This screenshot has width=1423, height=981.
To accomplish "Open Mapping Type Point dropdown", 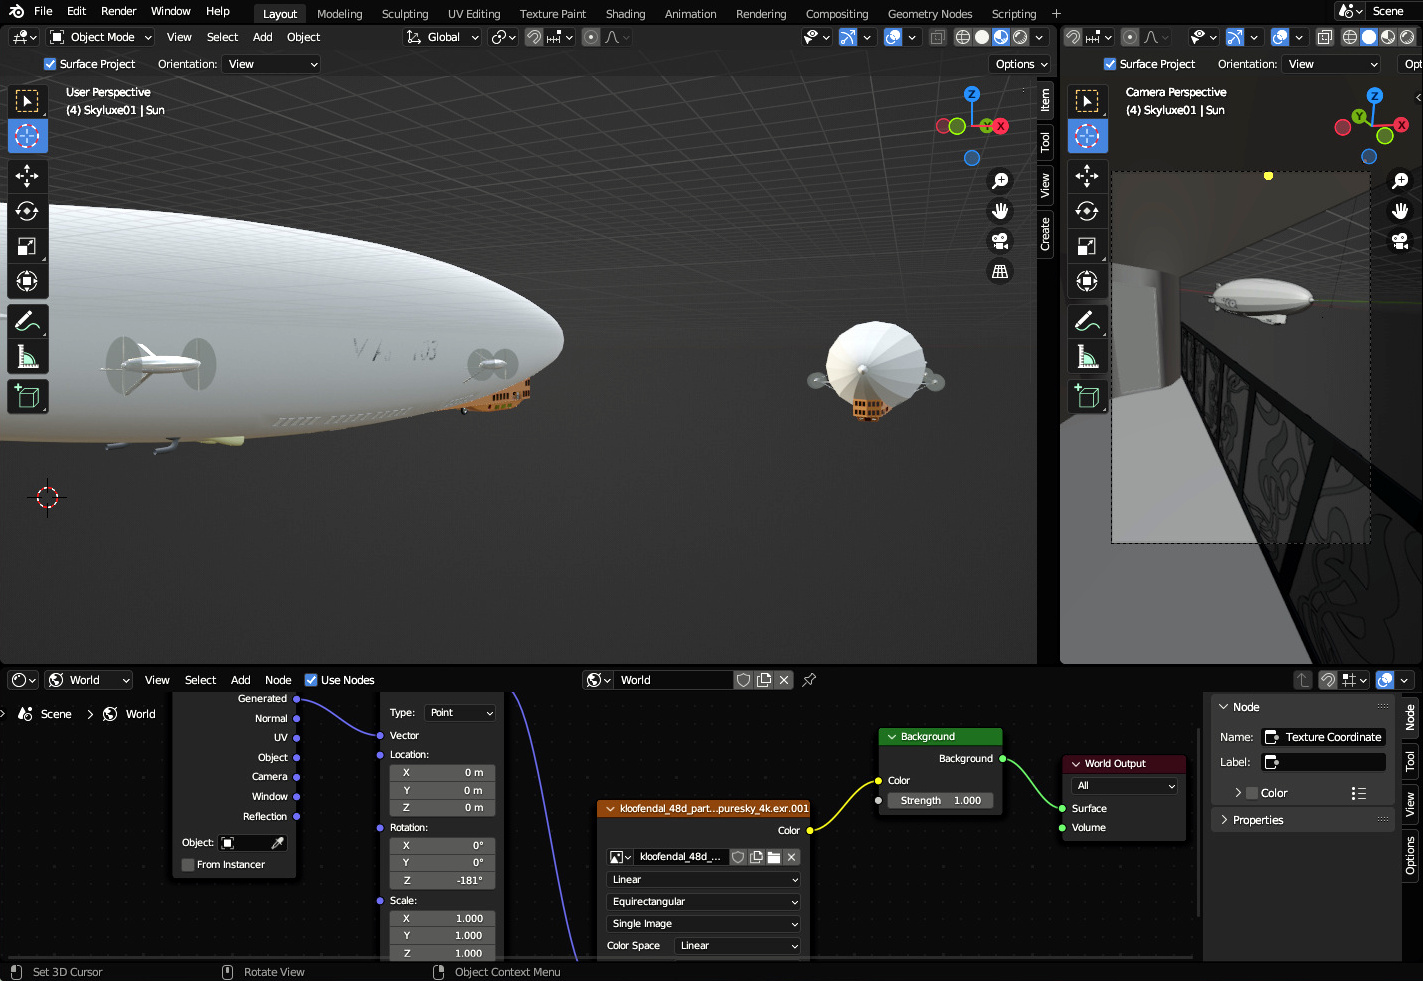I will (x=461, y=713).
